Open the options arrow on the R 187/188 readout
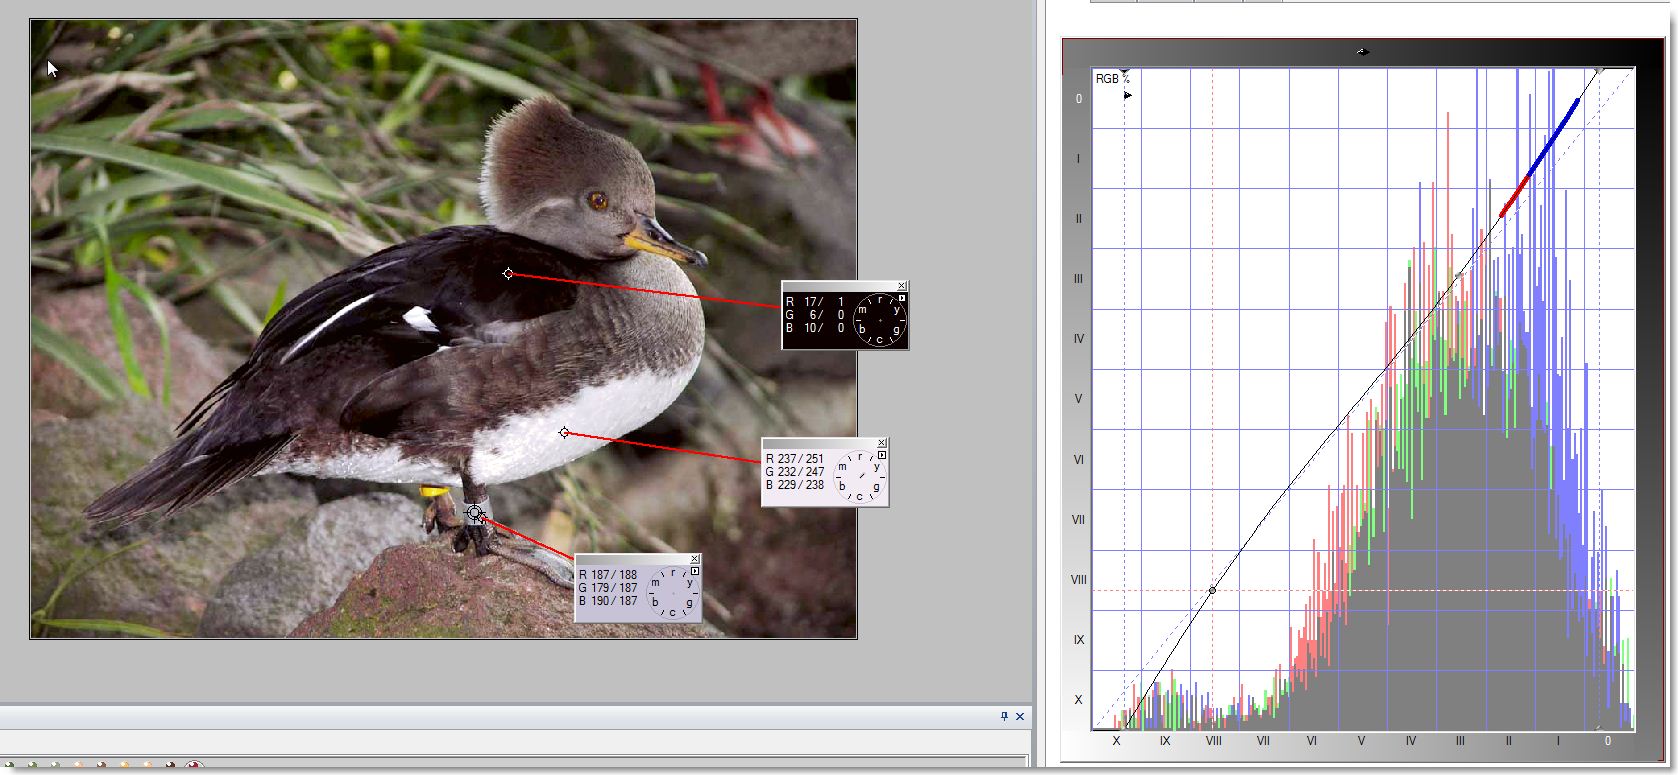The width and height of the screenshot is (1678, 775). pyautogui.click(x=695, y=571)
